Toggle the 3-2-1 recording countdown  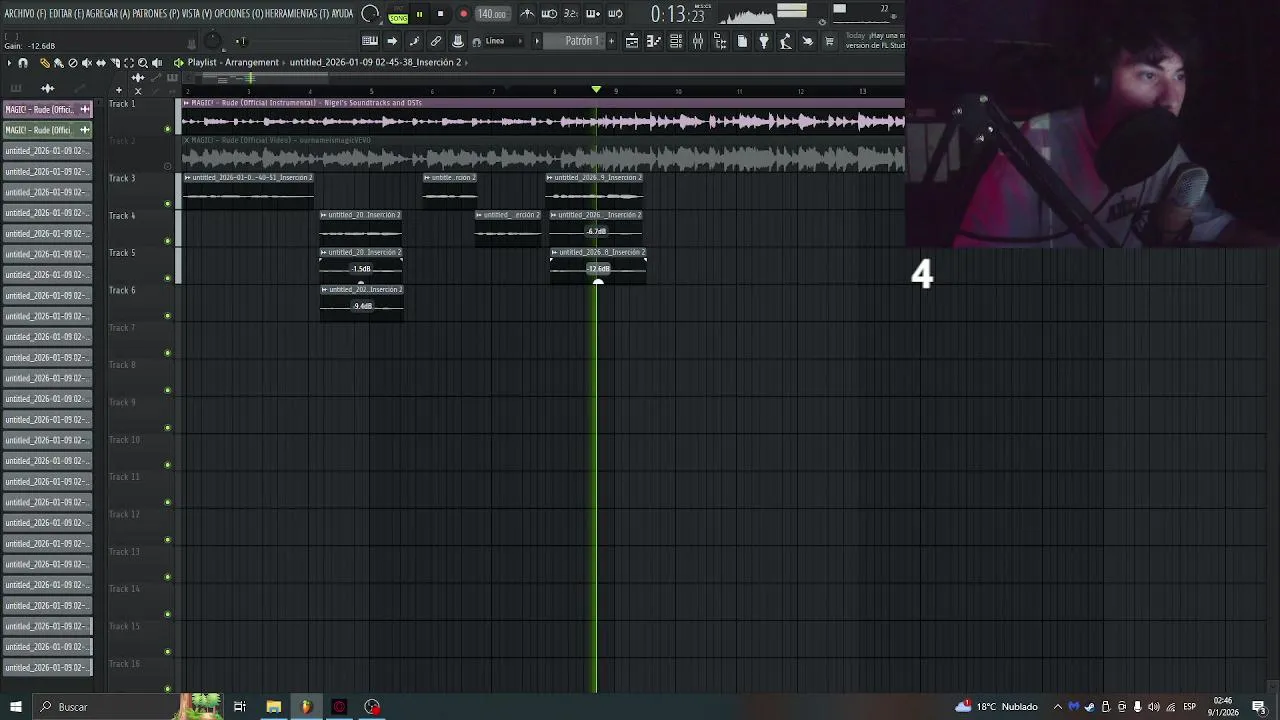pos(571,14)
